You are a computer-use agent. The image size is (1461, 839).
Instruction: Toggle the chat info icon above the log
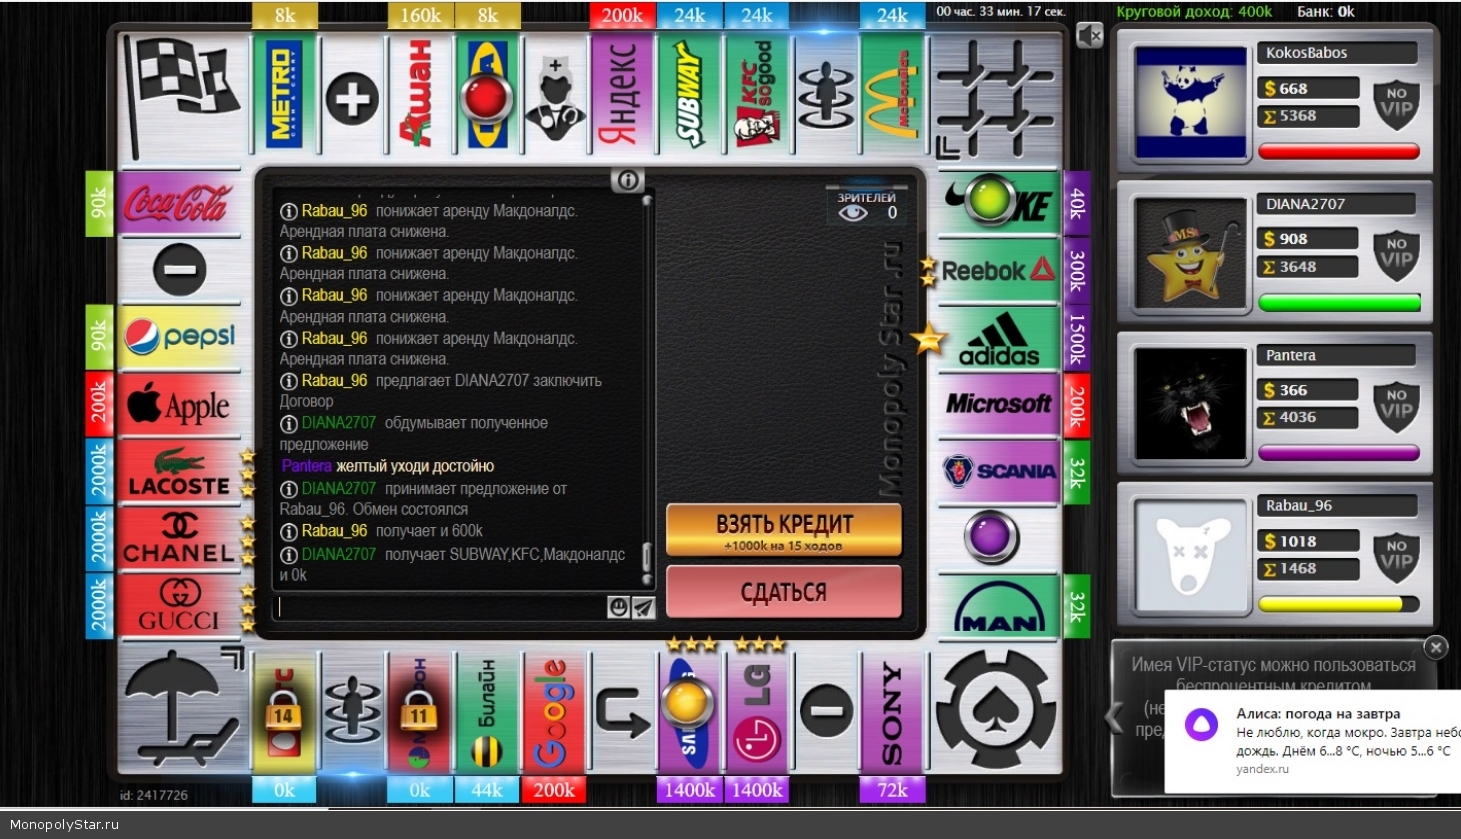[x=628, y=180]
